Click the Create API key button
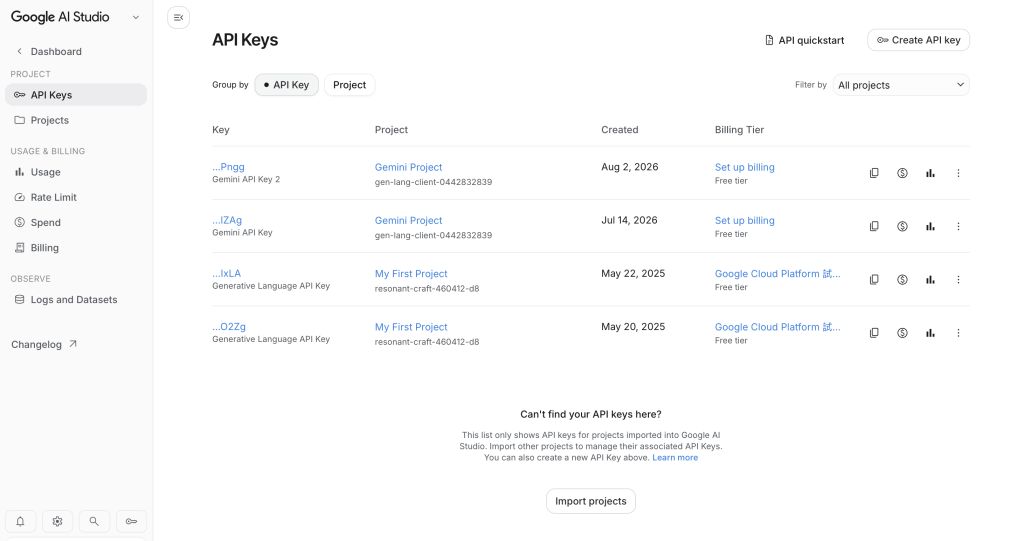This screenshot has width=1024, height=541. pos(918,40)
